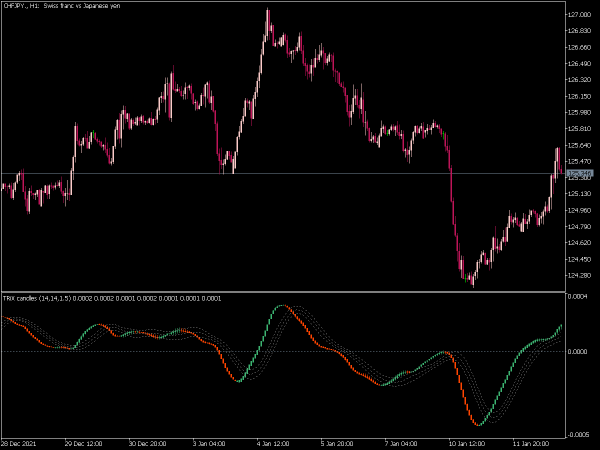Click the '5 Jan 20:00' time axis label
This screenshot has height=450, width=600.
337,444
